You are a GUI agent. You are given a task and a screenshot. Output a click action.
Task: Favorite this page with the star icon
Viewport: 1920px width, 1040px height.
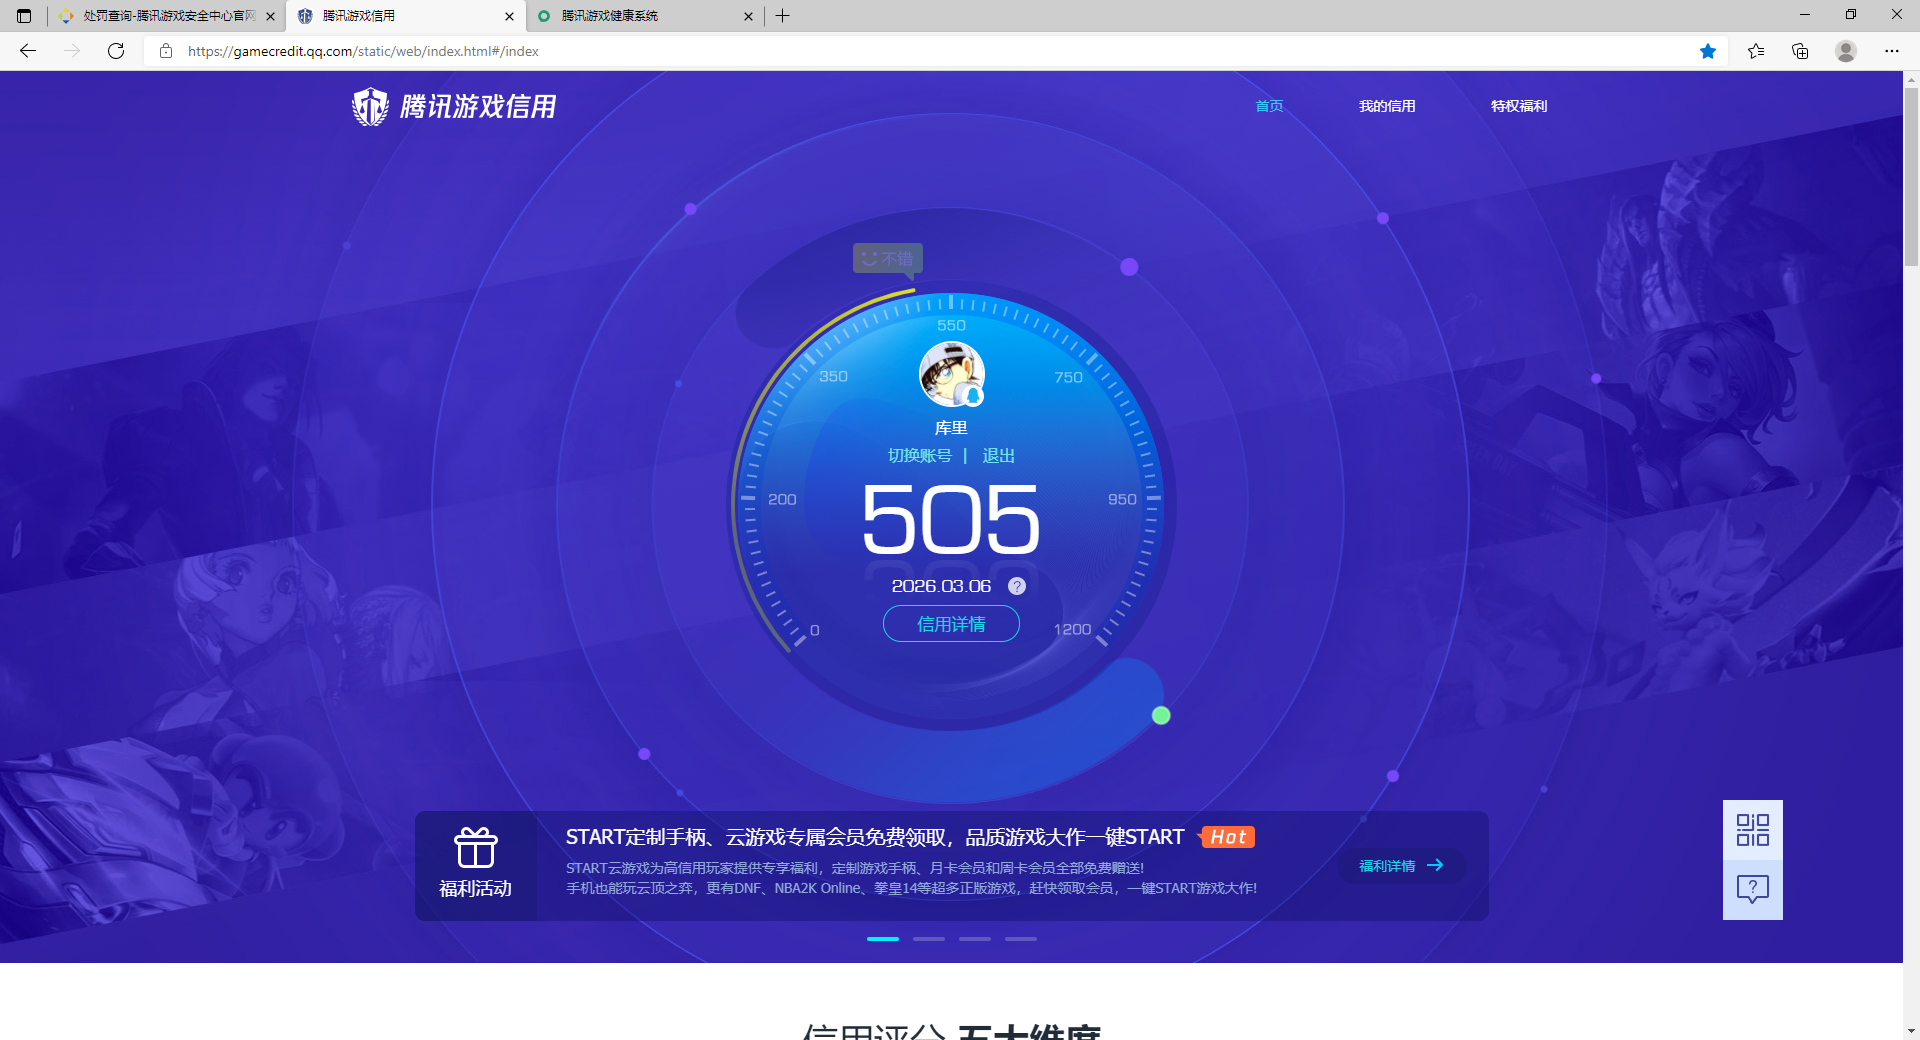tap(1708, 51)
